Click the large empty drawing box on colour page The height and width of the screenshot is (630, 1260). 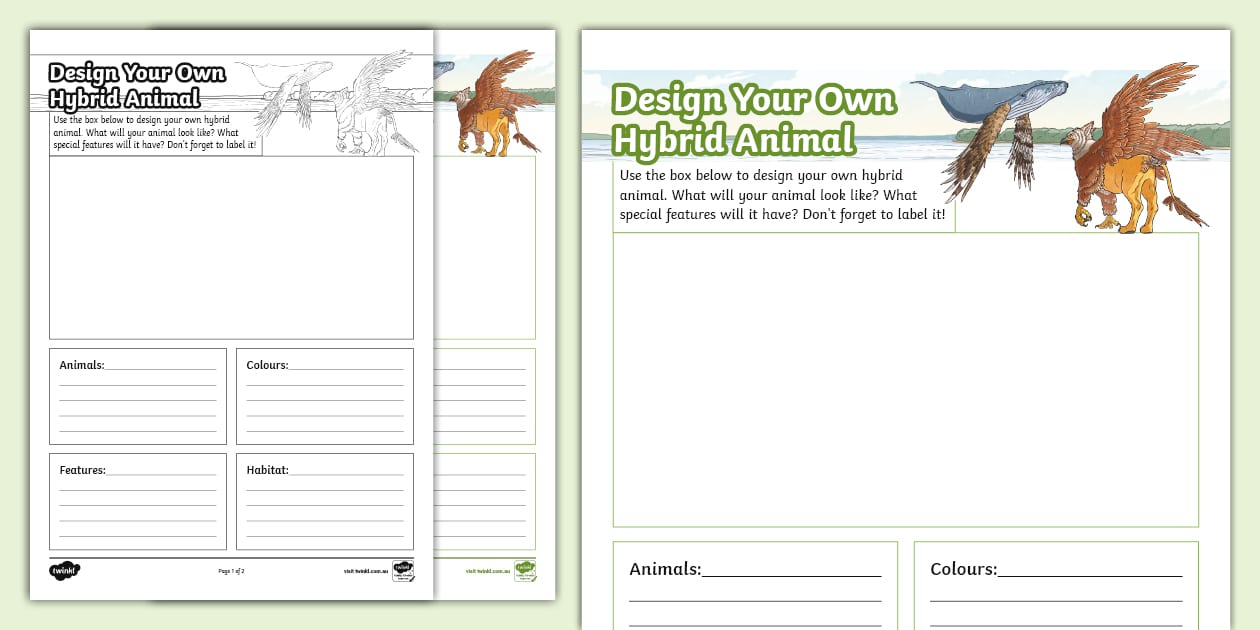coord(905,380)
